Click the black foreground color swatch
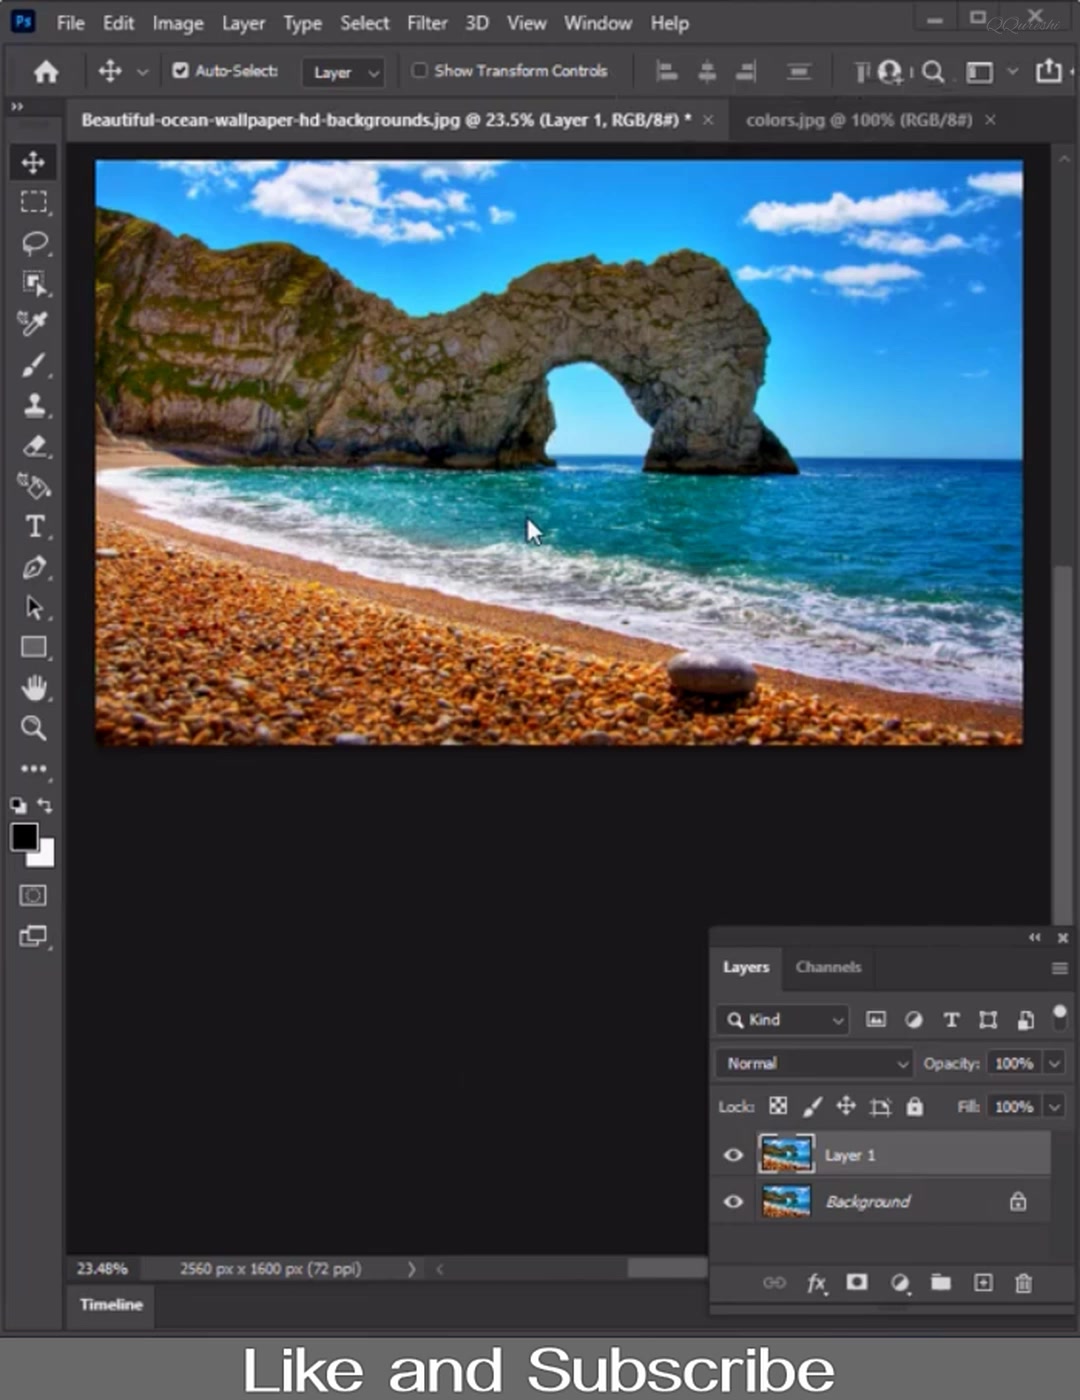The image size is (1080, 1400). tap(24, 837)
